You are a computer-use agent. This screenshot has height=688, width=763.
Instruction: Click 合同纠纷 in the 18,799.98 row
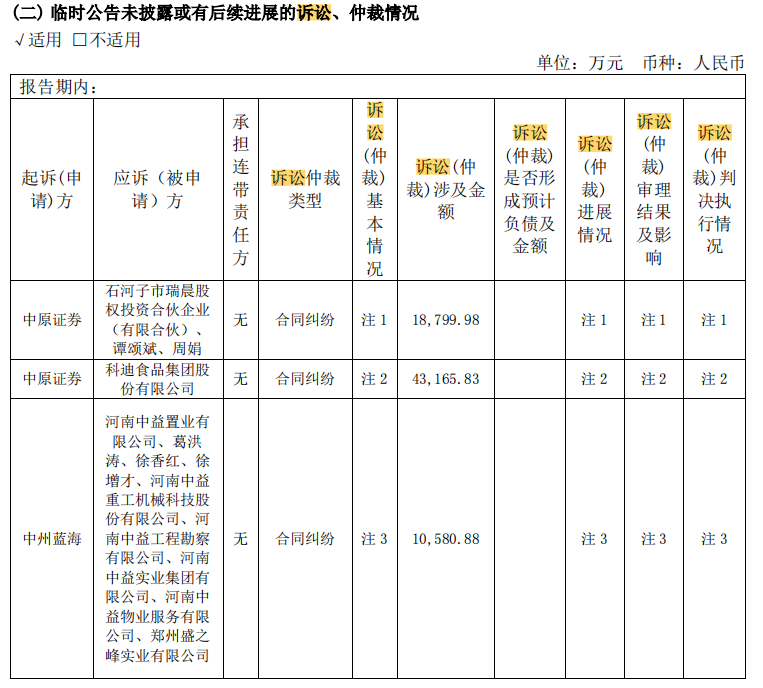(x=305, y=320)
